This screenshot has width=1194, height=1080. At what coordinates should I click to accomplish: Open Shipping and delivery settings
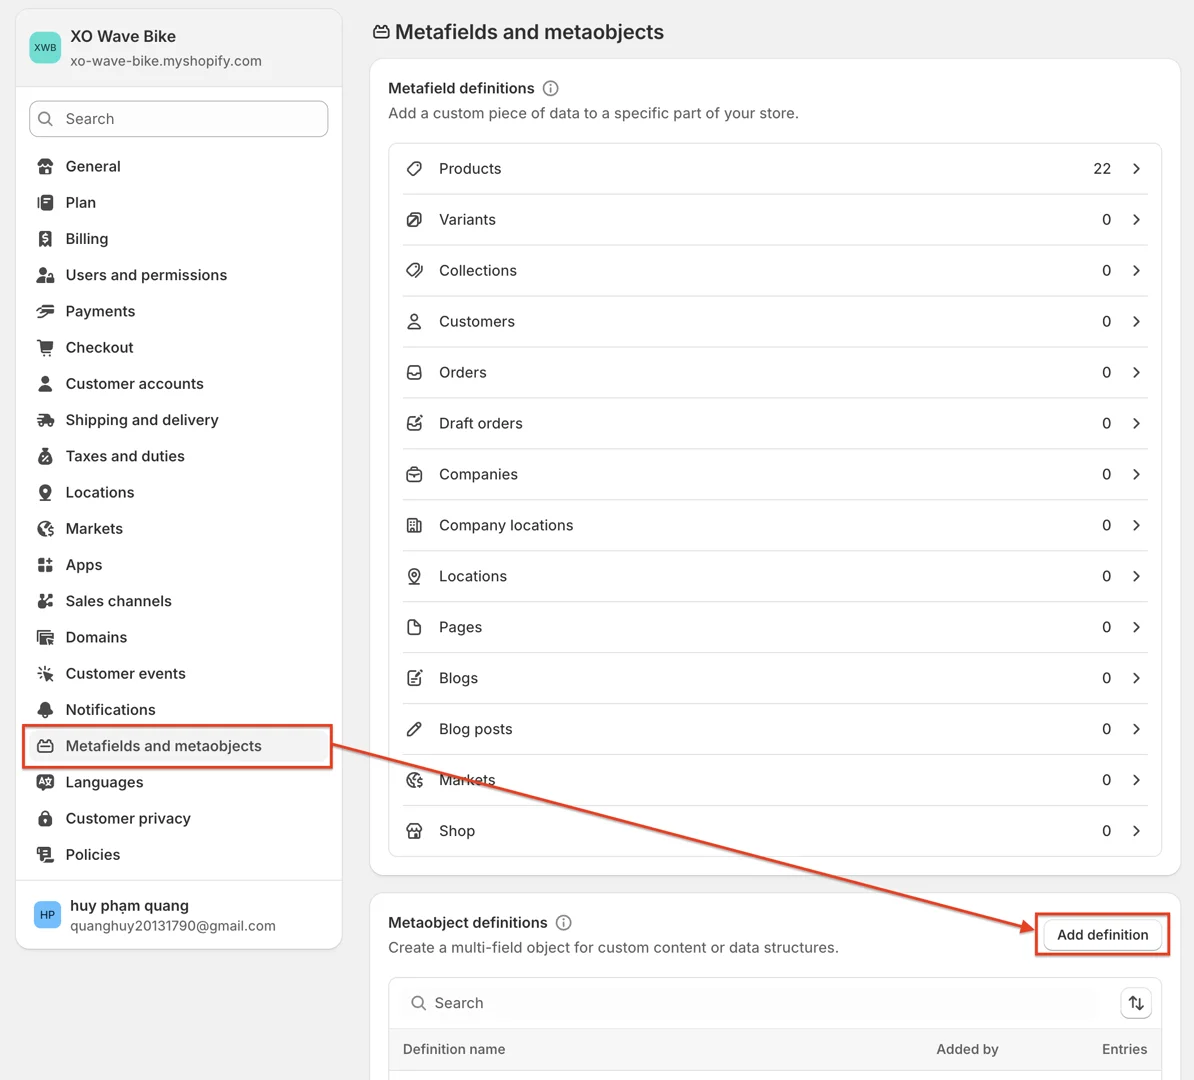(178, 420)
